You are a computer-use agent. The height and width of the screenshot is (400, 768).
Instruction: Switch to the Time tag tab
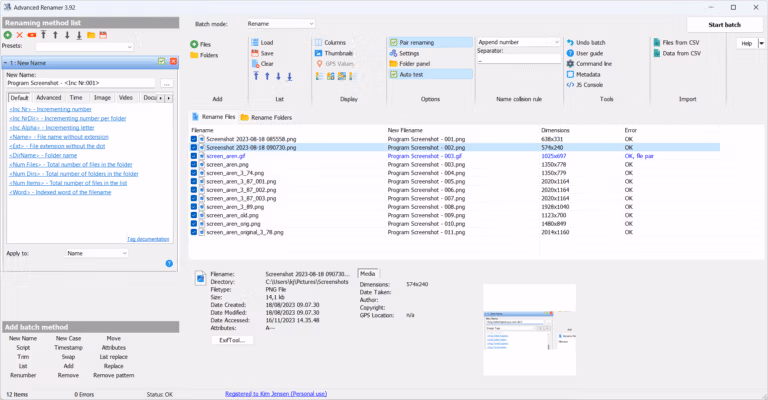76,98
